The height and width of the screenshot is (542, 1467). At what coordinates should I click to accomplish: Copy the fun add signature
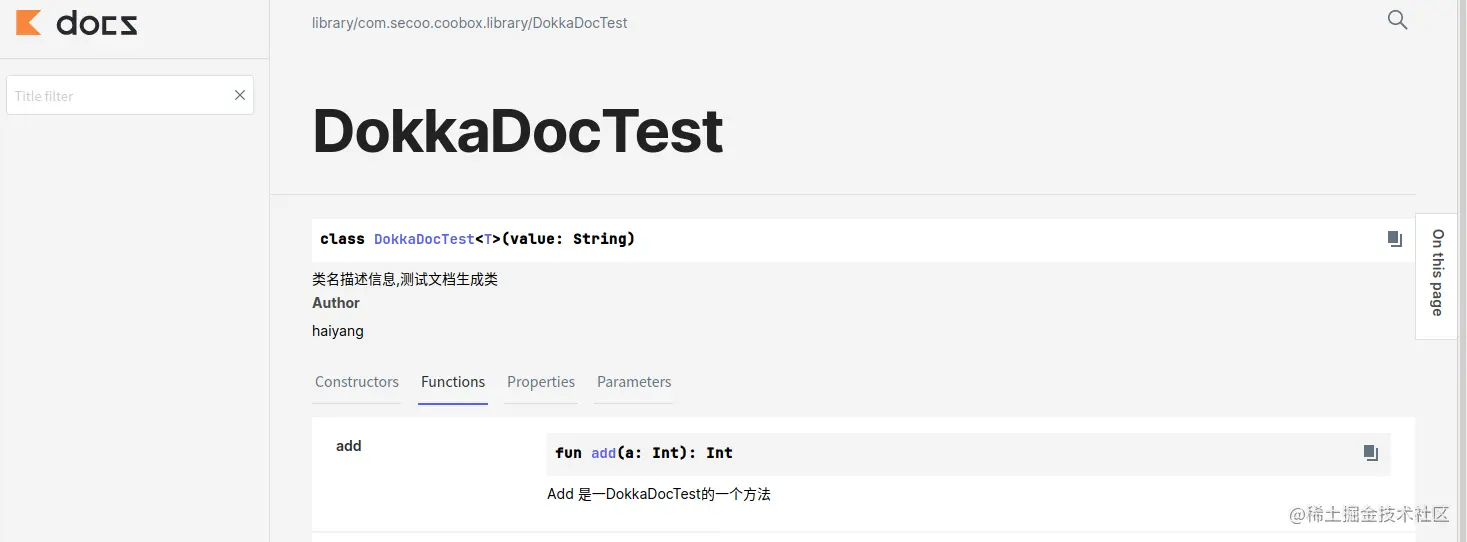[1370, 453]
